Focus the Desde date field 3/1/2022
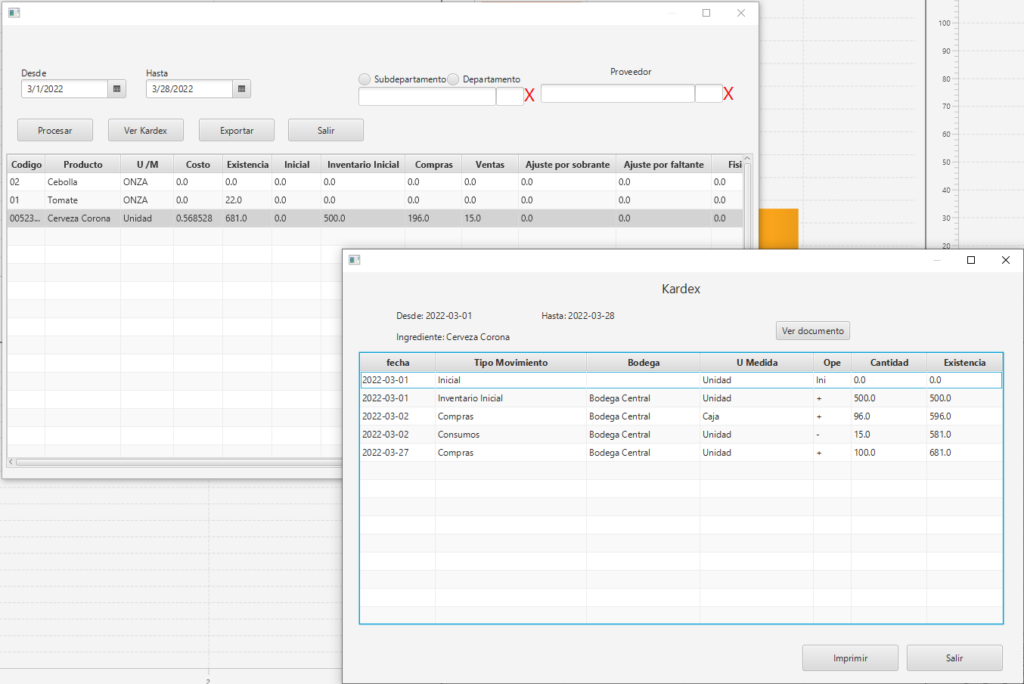Viewport: 1024px width, 684px height. [65, 89]
